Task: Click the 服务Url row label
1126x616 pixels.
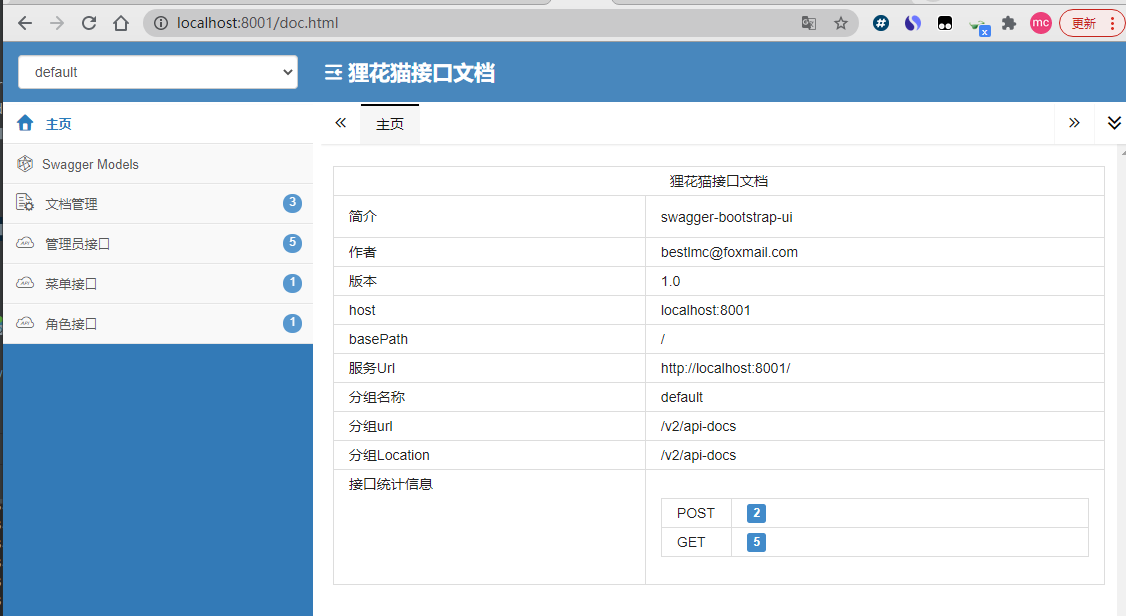Action: pos(372,368)
